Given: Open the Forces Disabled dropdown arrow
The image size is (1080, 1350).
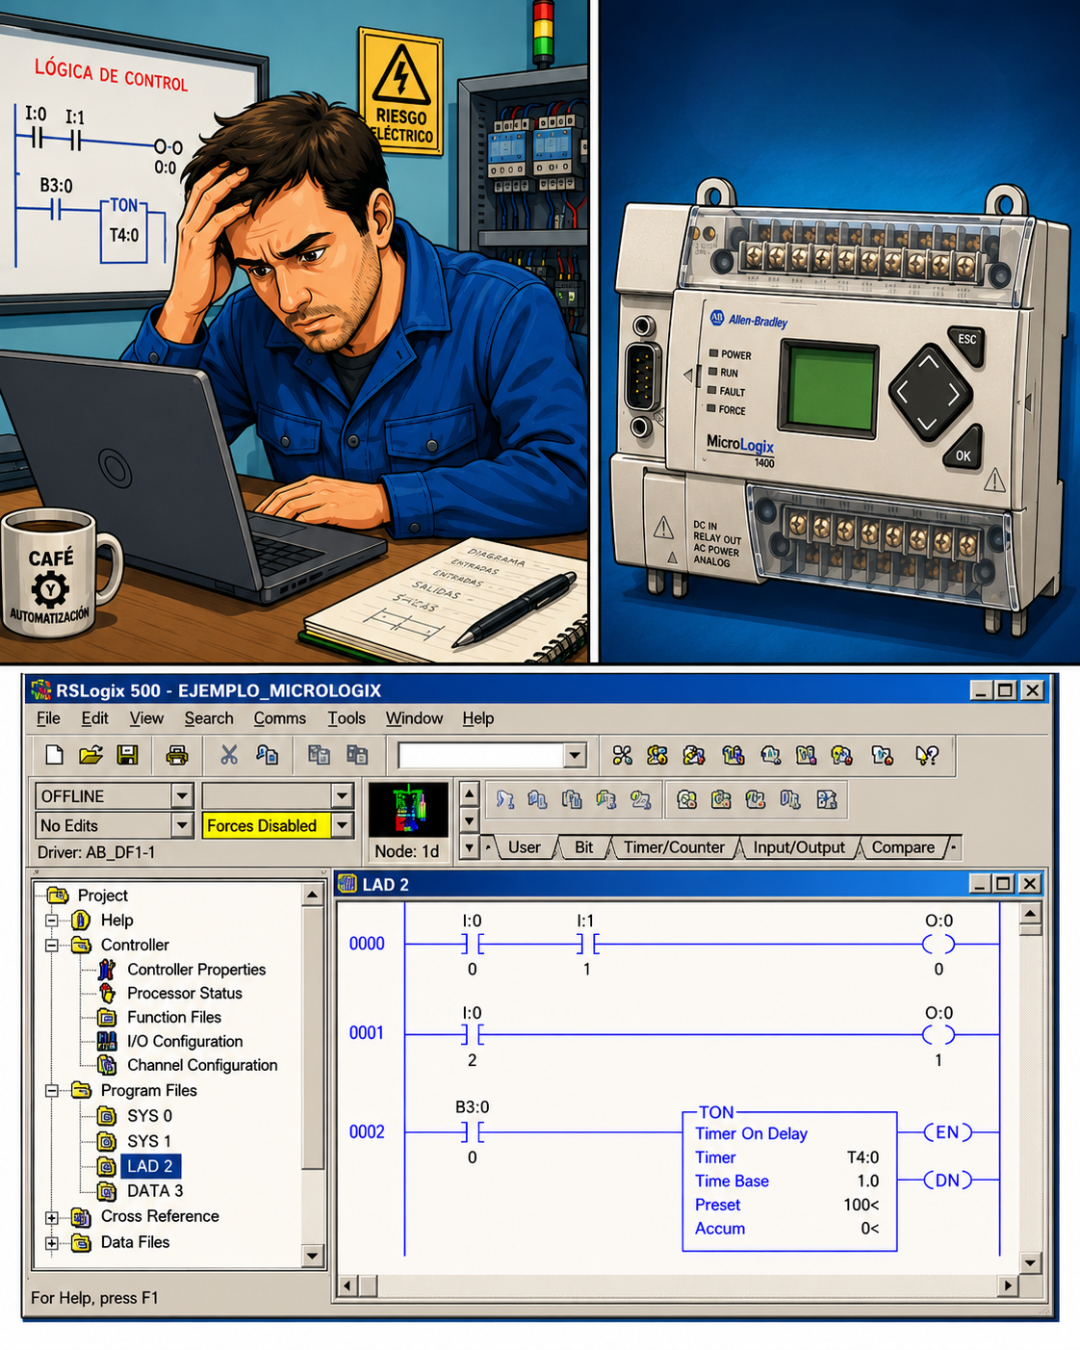Looking at the screenshot, I should (x=342, y=825).
